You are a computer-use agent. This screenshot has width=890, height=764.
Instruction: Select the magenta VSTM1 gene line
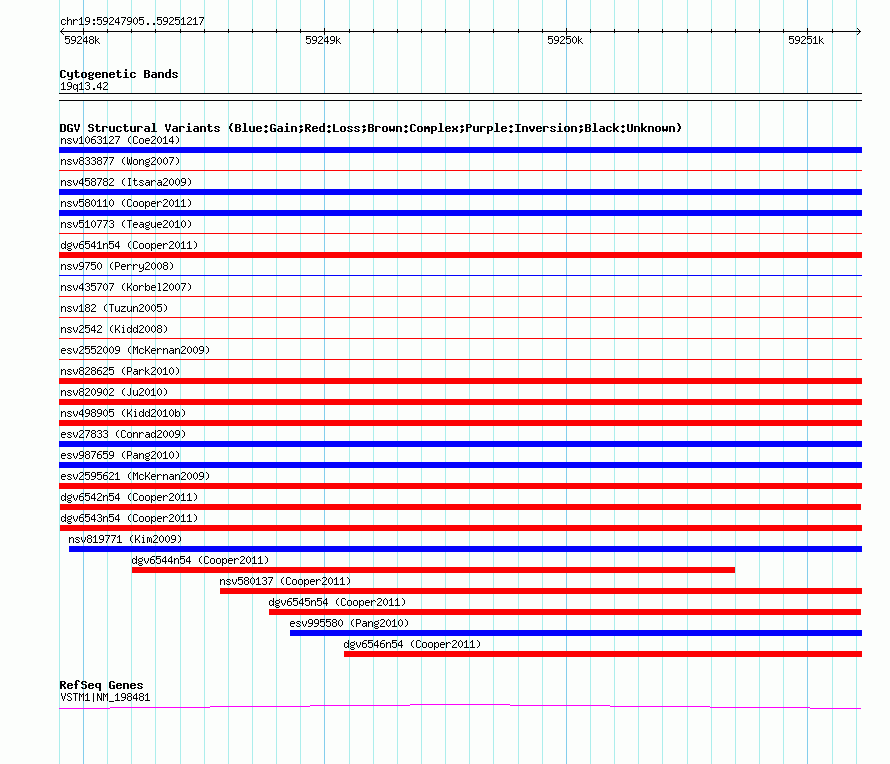[460, 707]
